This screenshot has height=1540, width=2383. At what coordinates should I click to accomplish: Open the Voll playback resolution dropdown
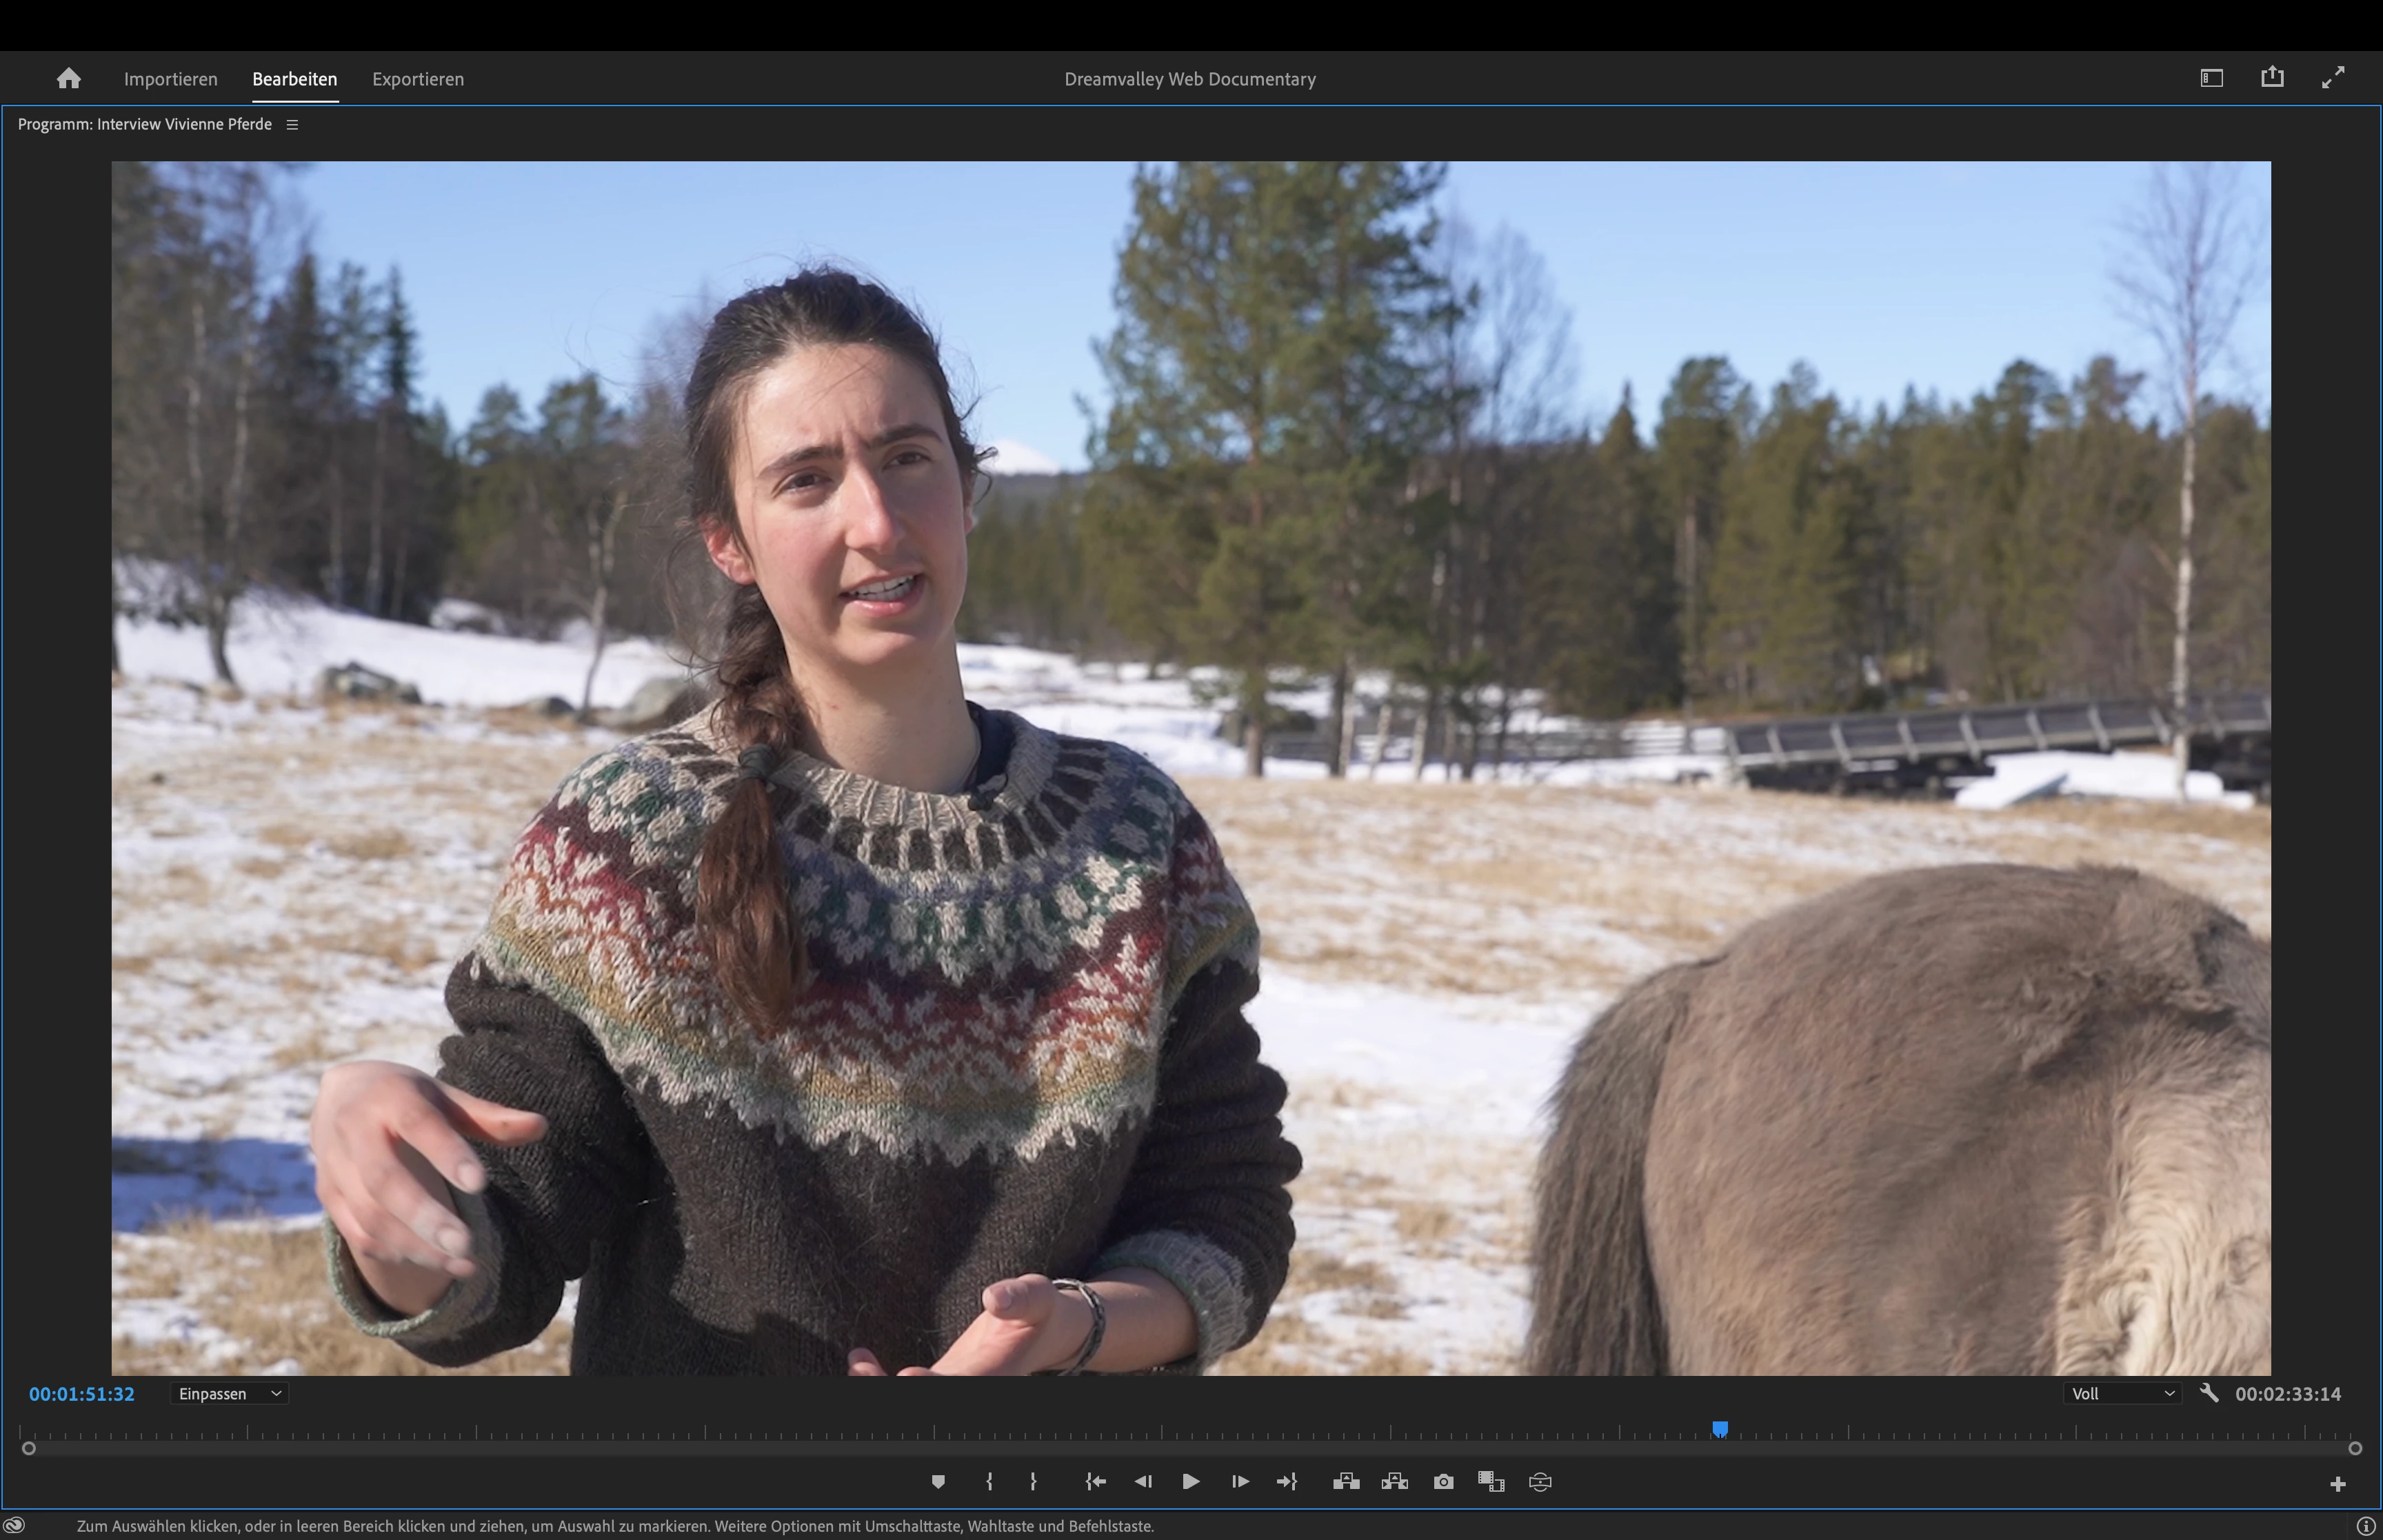click(x=2122, y=1394)
